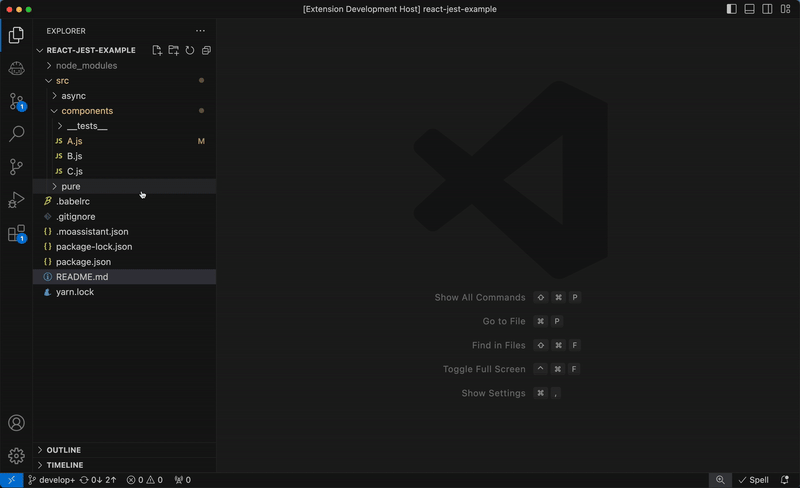Open package.json
The height and width of the screenshot is (488, 800).
tap(124, 262)
